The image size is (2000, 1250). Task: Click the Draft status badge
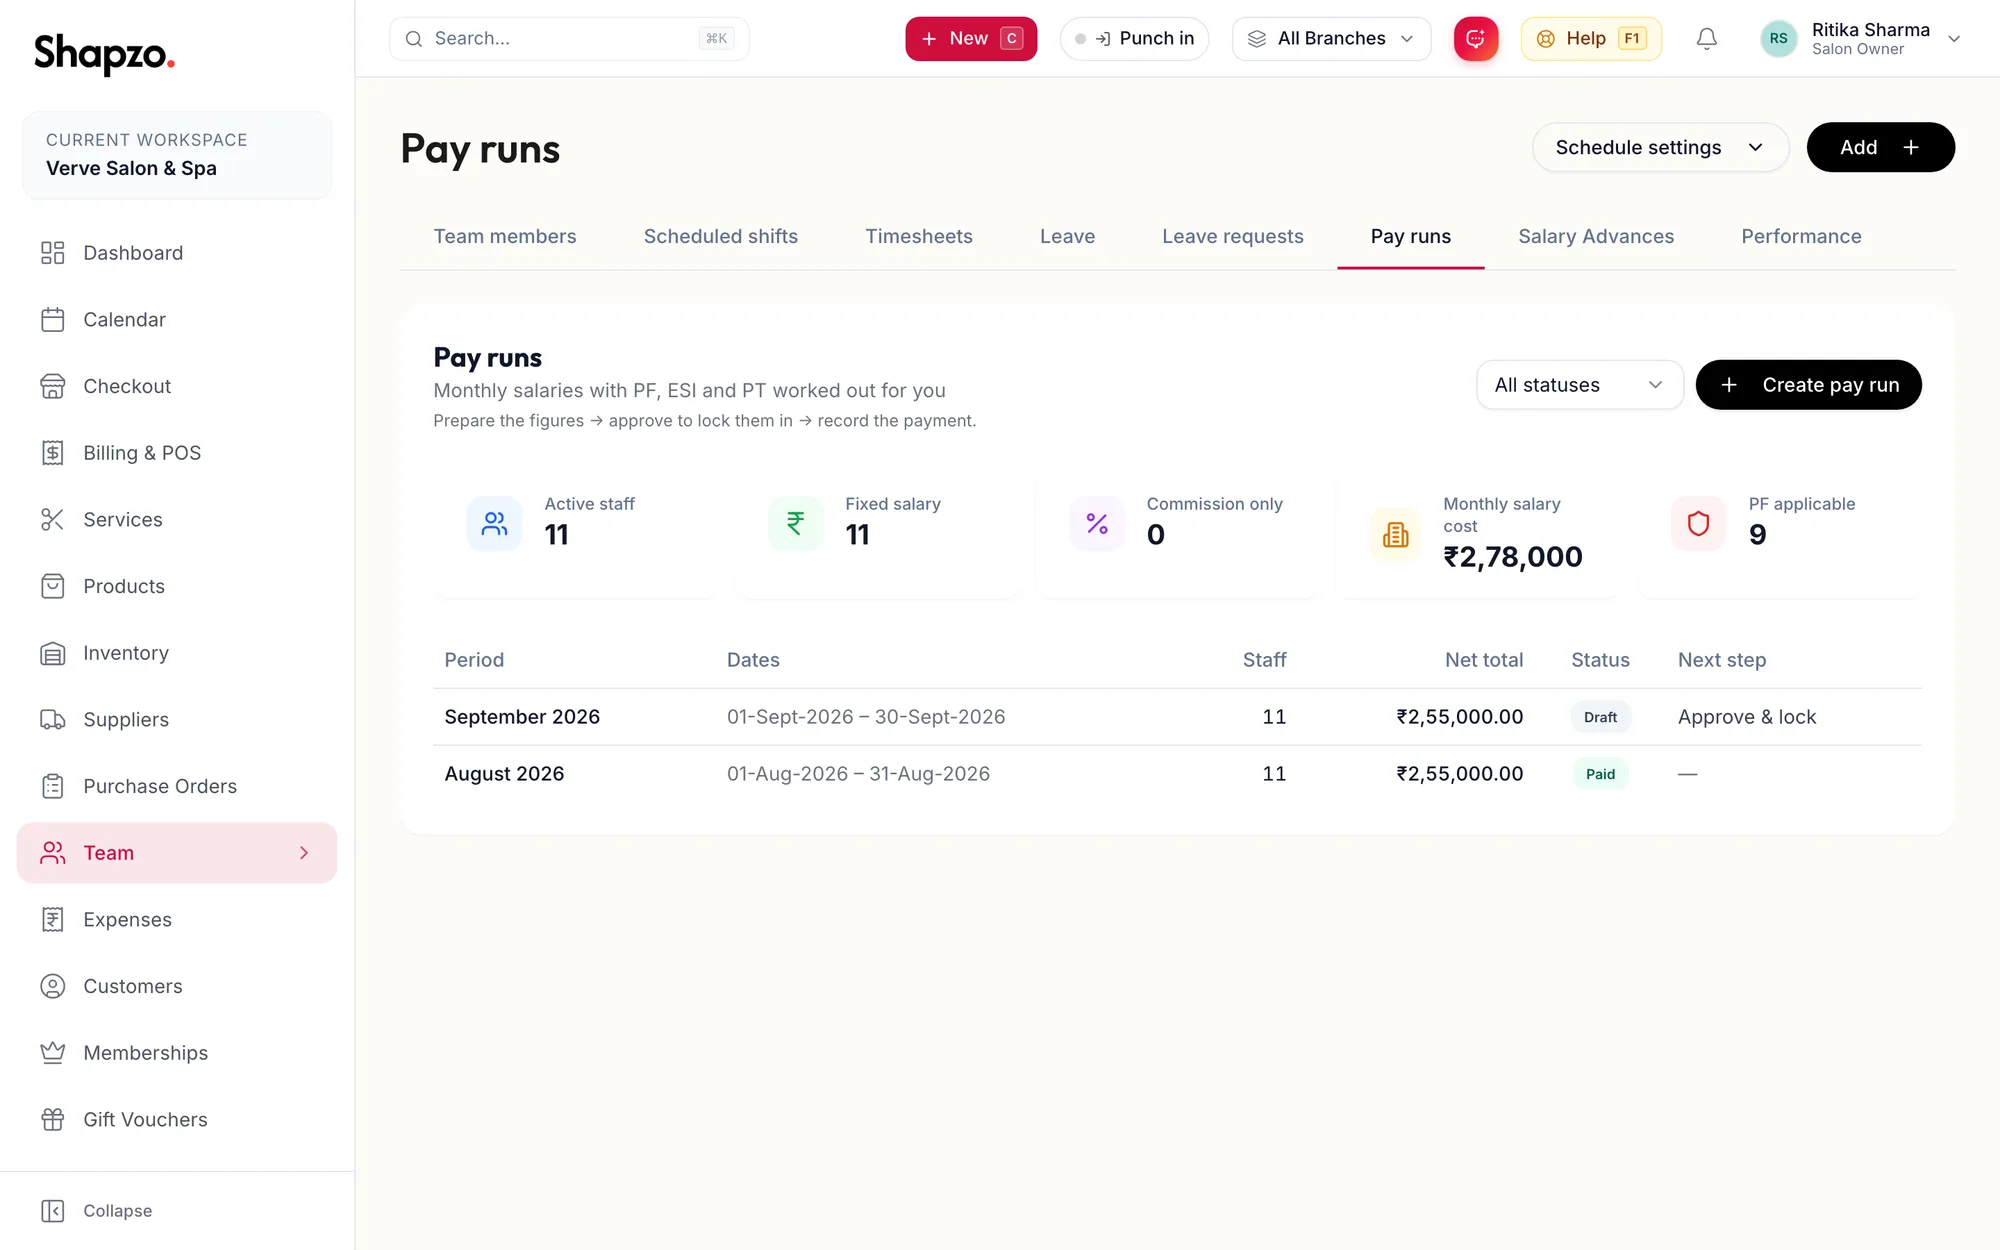pyautogui.click(x=1600, y=717)
